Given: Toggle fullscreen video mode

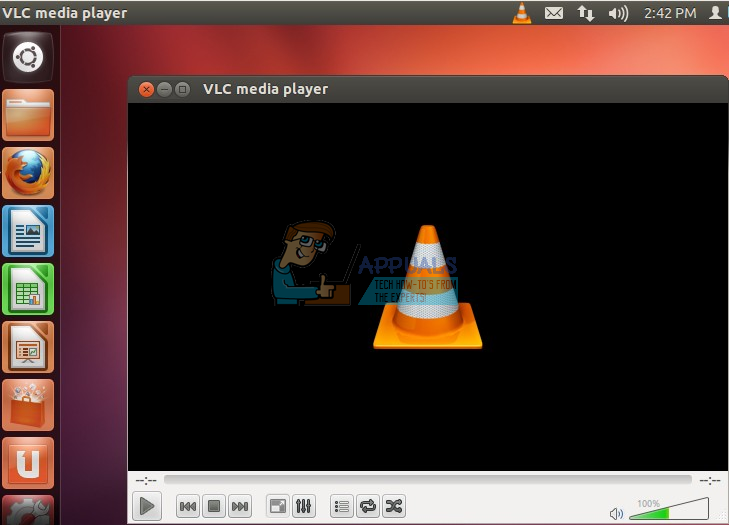Looking at the screenshot, I should 277,507.
